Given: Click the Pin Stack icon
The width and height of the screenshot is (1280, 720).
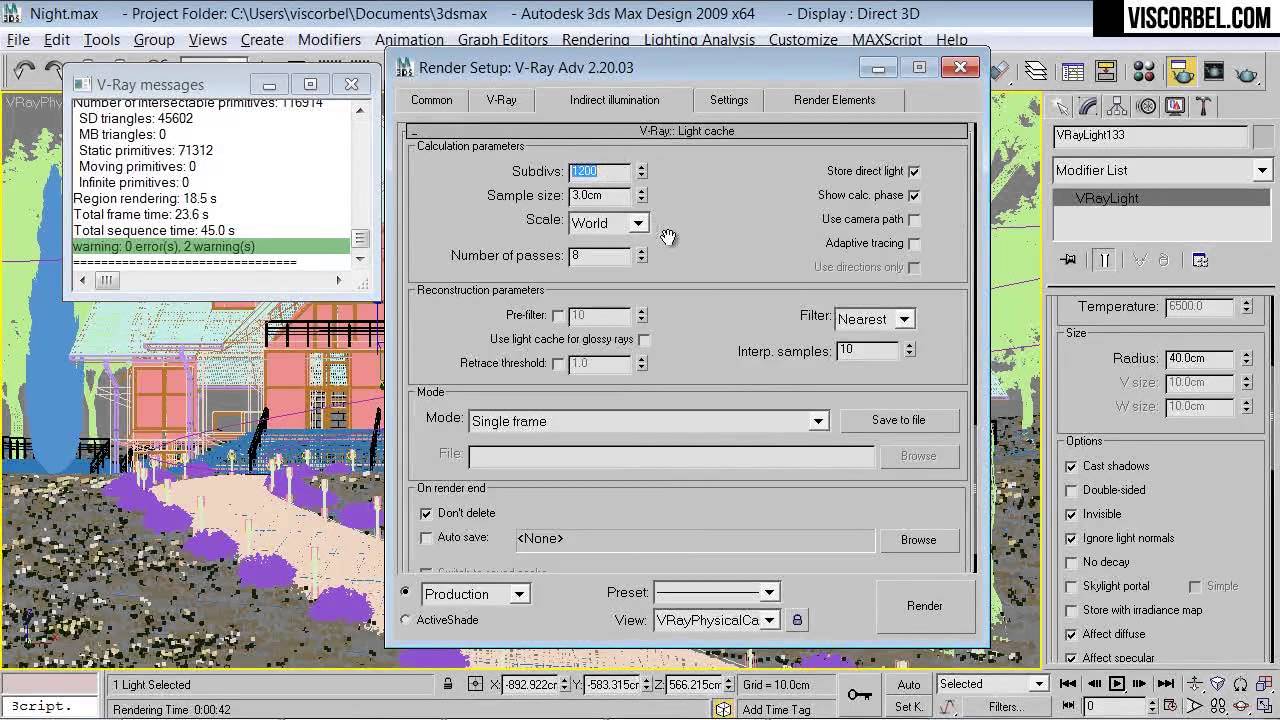Looking at the screenshot, I should [x=1068, y=260].
